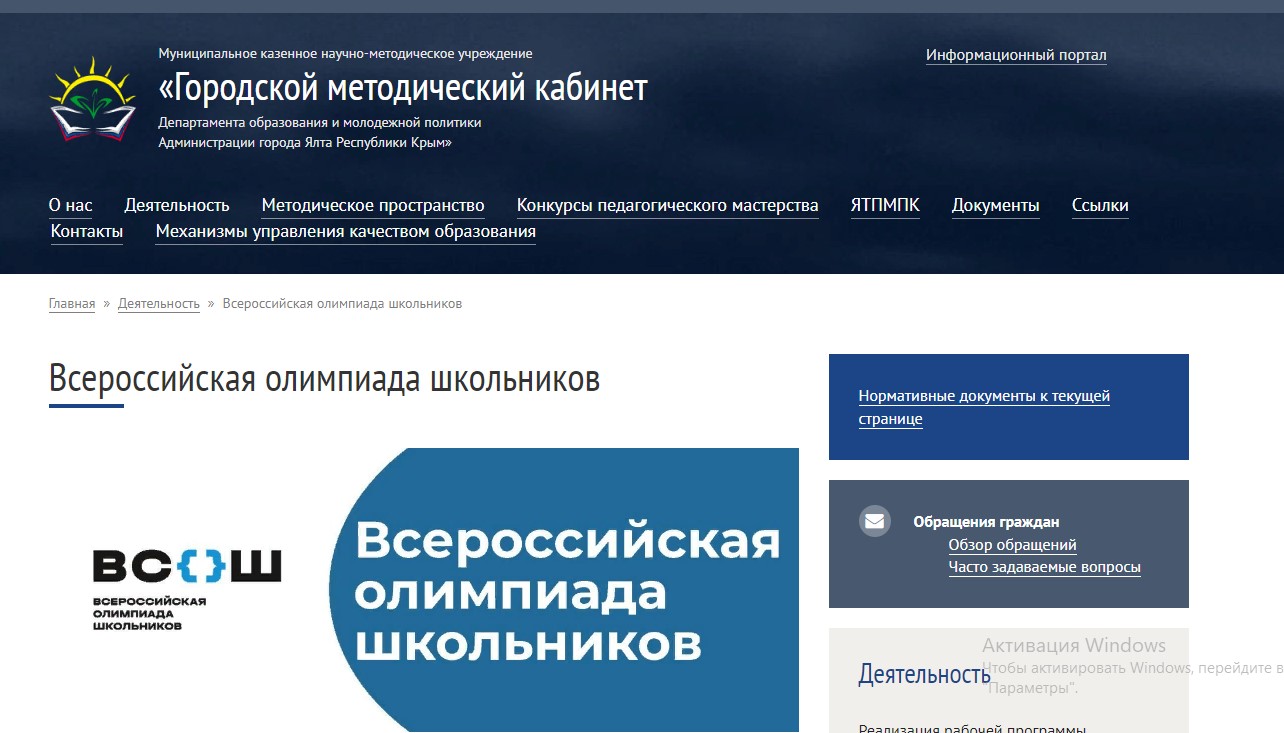Click the ВСОШ logo in banner

click(x=187, y=589)
